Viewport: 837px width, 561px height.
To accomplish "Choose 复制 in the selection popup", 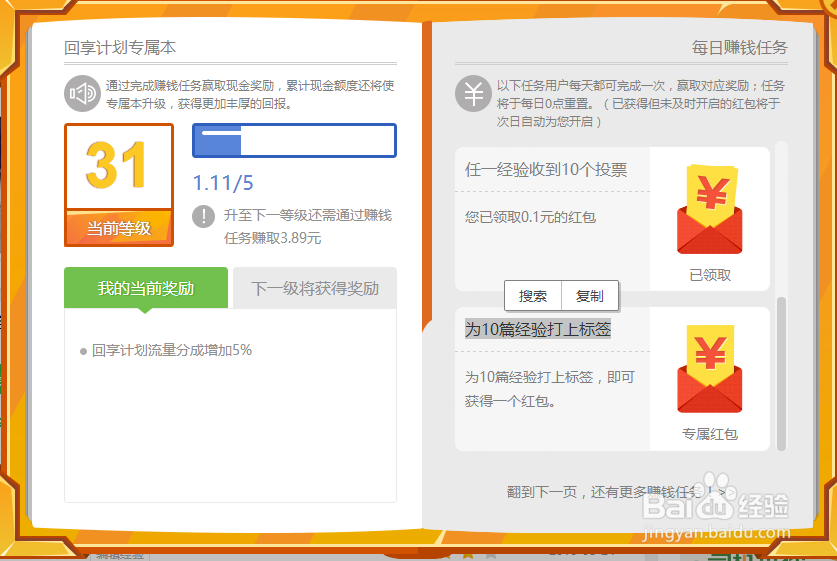I will (x=590, y=296).
